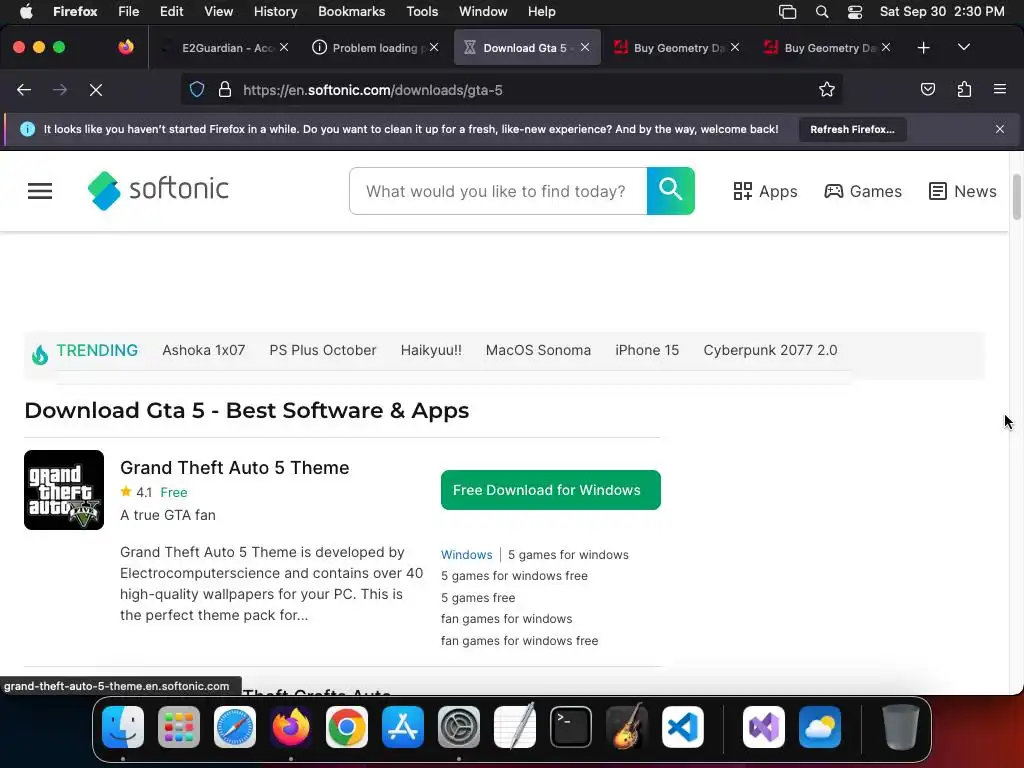Open the Ashoka 1x07 trending link
The width and height of the screenshot is (1024, 768).
tap(204, 350)
